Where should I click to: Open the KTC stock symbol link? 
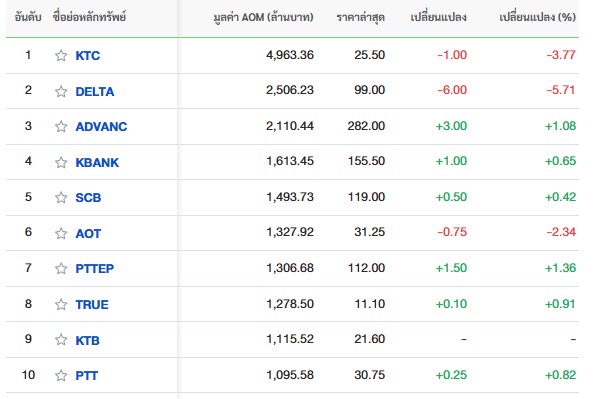coord(88,56)
